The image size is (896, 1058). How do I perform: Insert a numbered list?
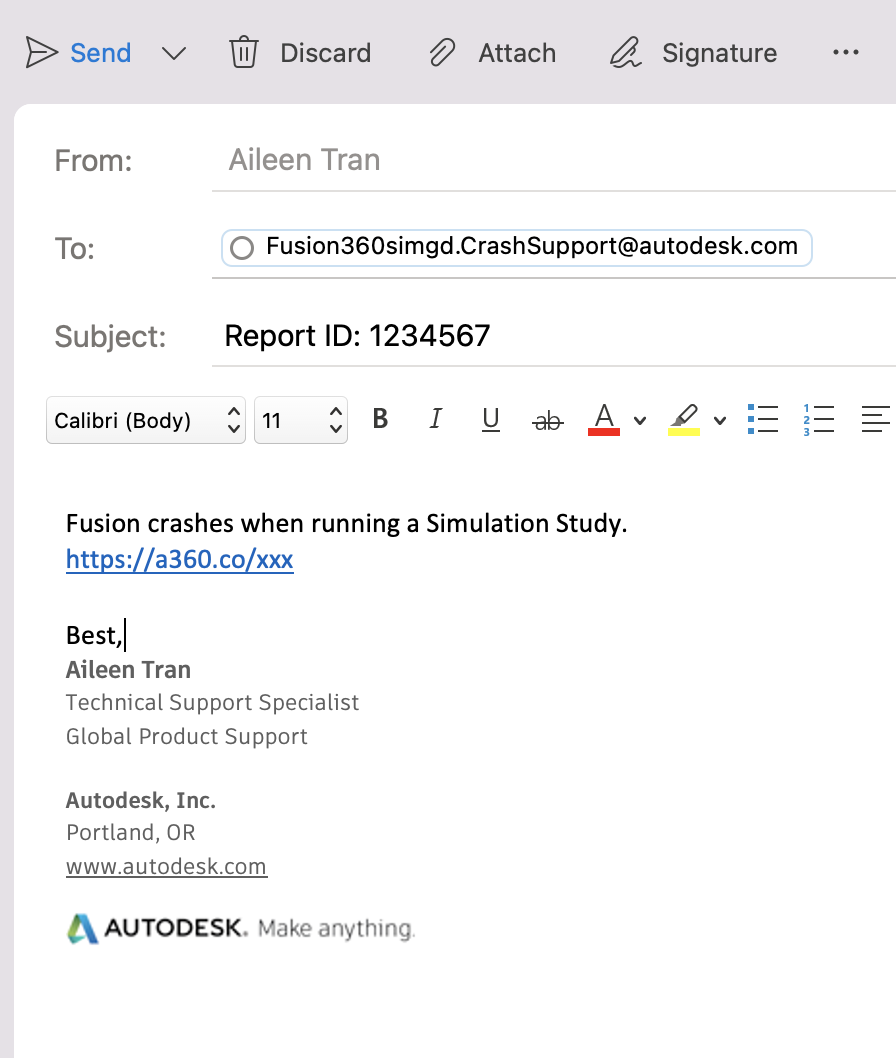click(x=818, y=419)
